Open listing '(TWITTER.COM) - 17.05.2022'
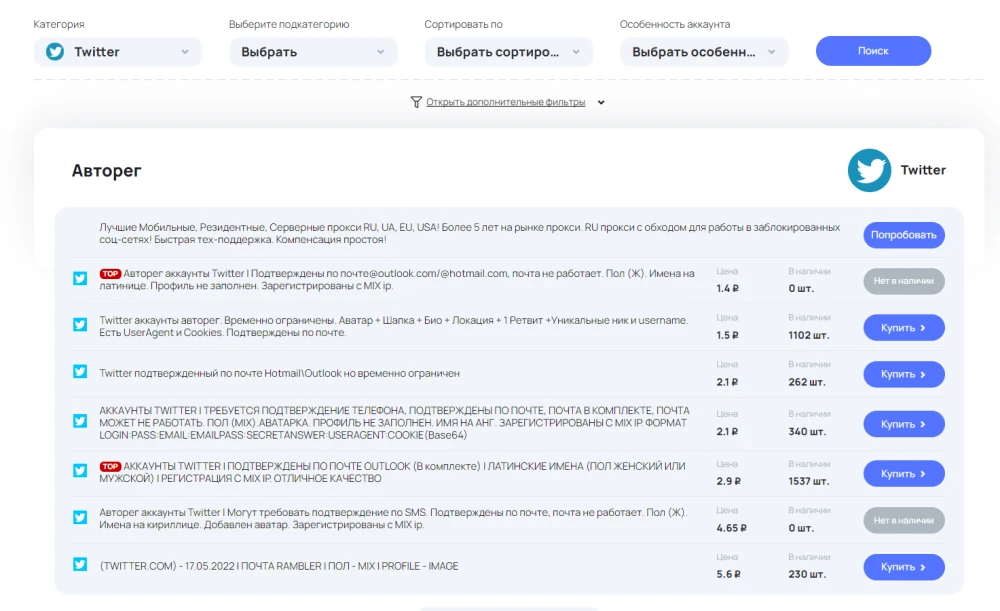The width and height of the screenshot is (1000, 611). point(279,566)
